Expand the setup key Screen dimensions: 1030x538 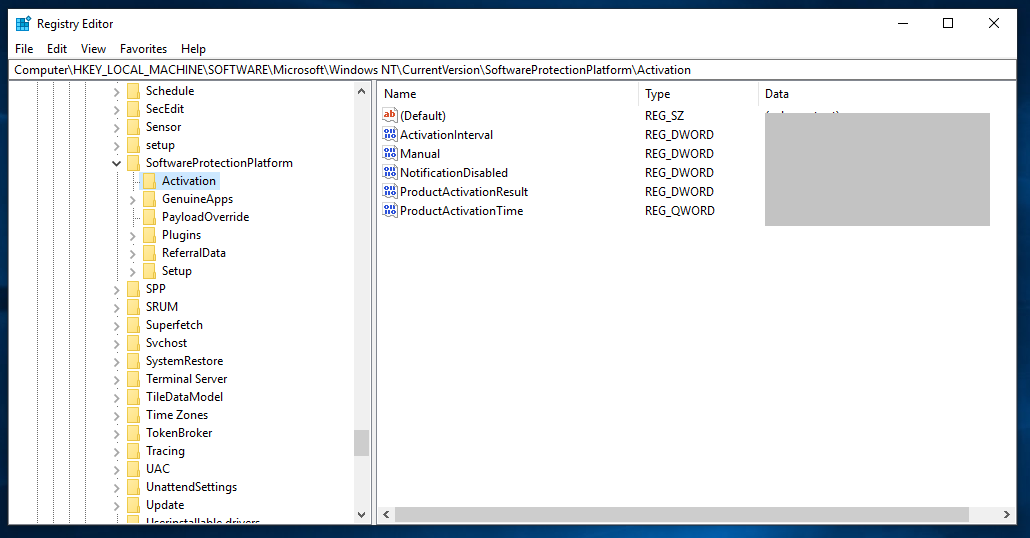click(x=116, y=146)
